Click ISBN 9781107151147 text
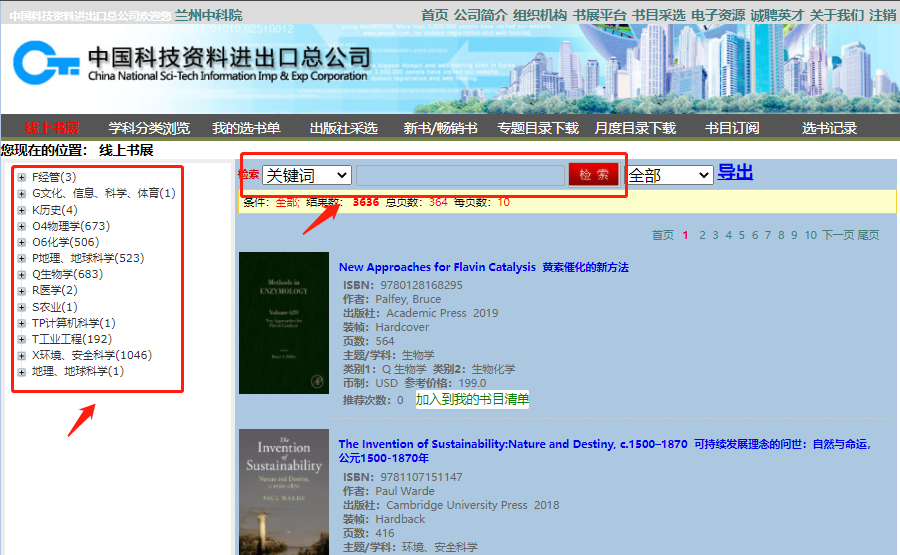This screenshot has width=900, height=555. point(421,477)
